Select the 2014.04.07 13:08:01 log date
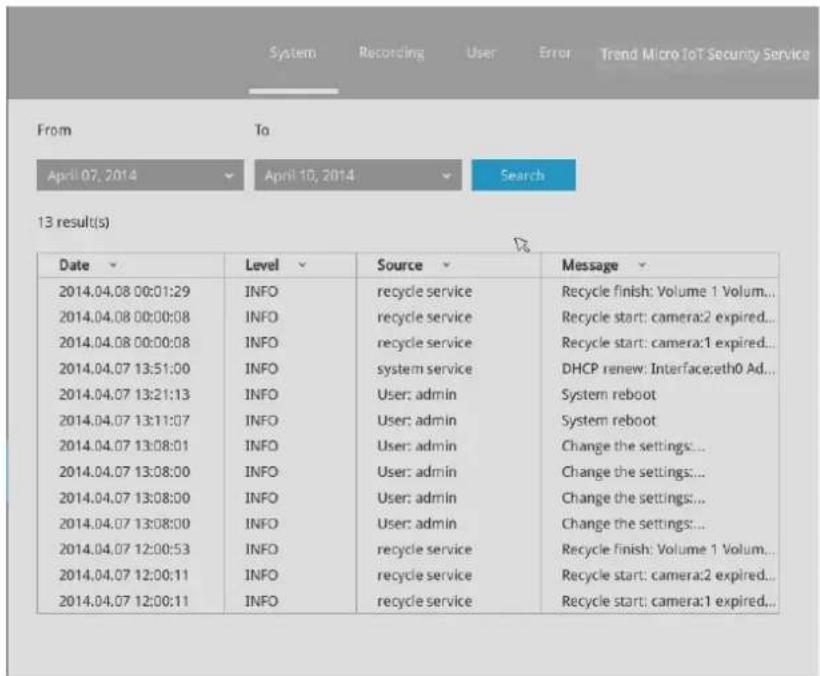Viewport: 820px width, 676px height. [x=124, y=446]
